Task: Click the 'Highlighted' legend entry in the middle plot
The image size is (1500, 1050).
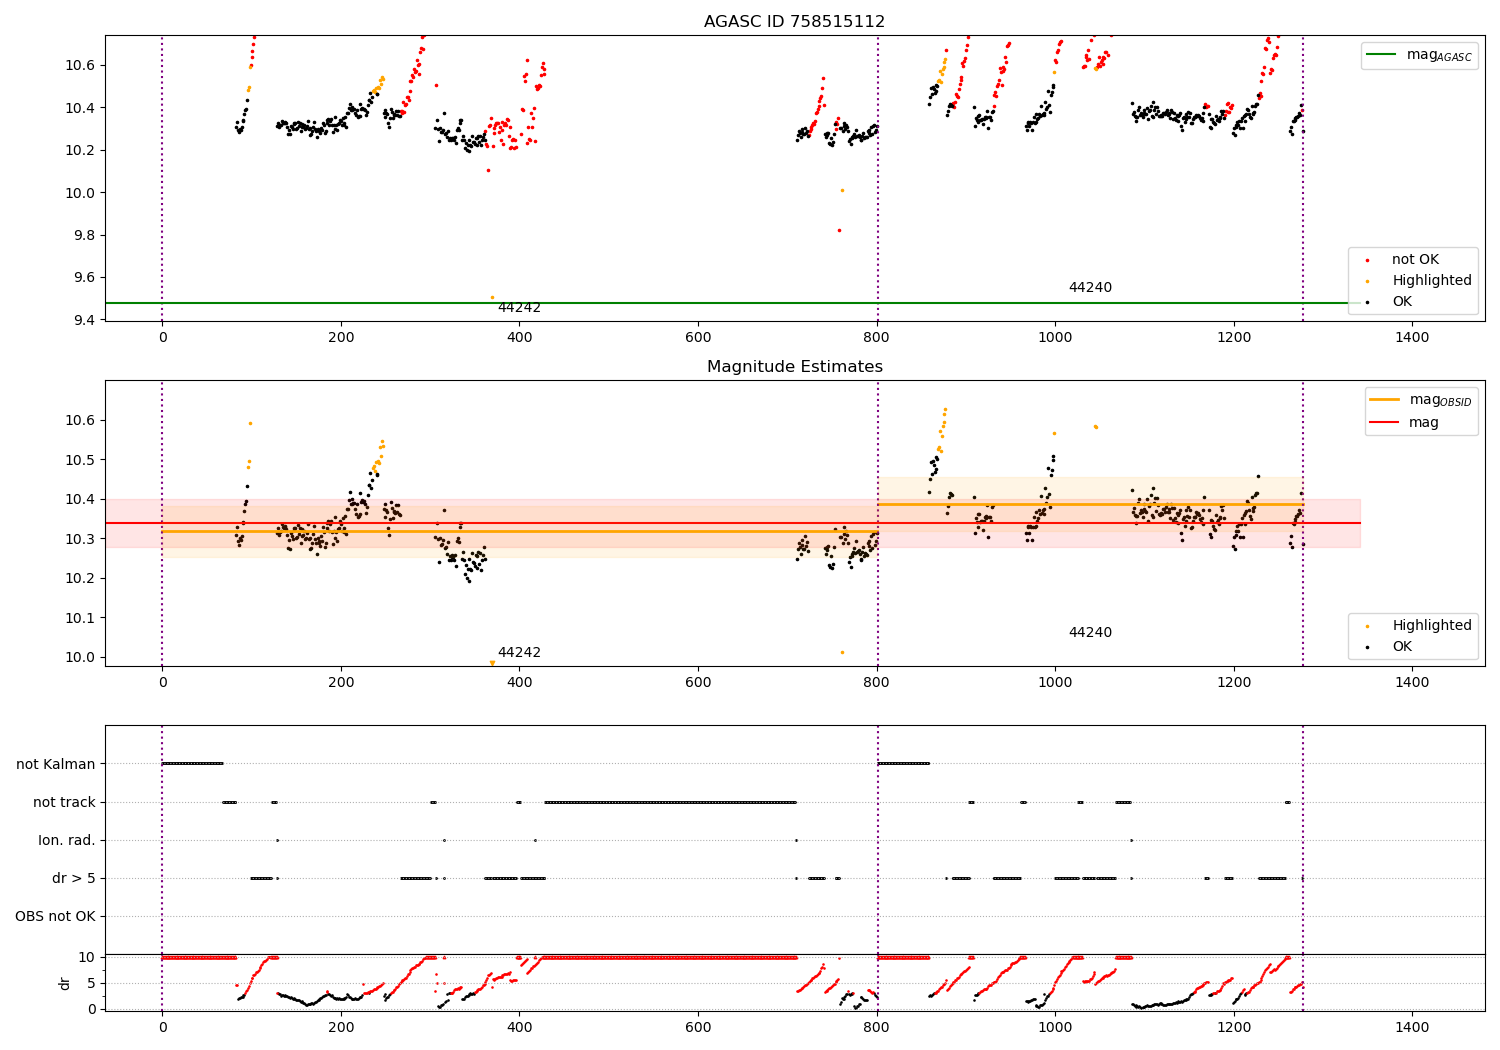Action: (1431, 626)
